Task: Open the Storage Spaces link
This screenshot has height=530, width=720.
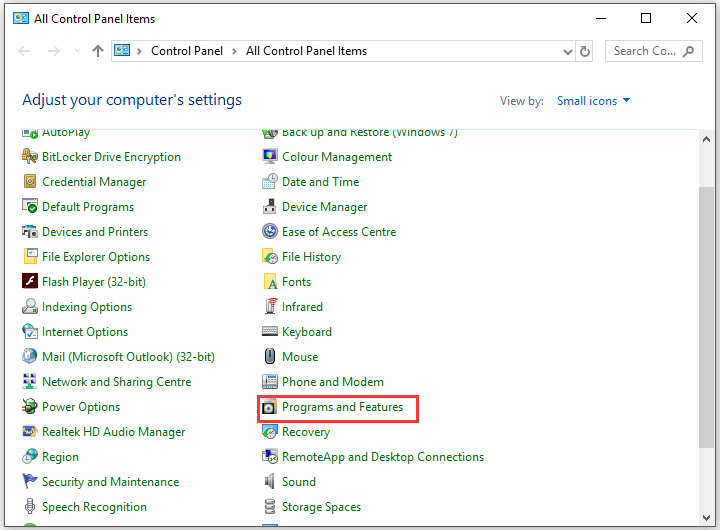Action: point(321,507)
